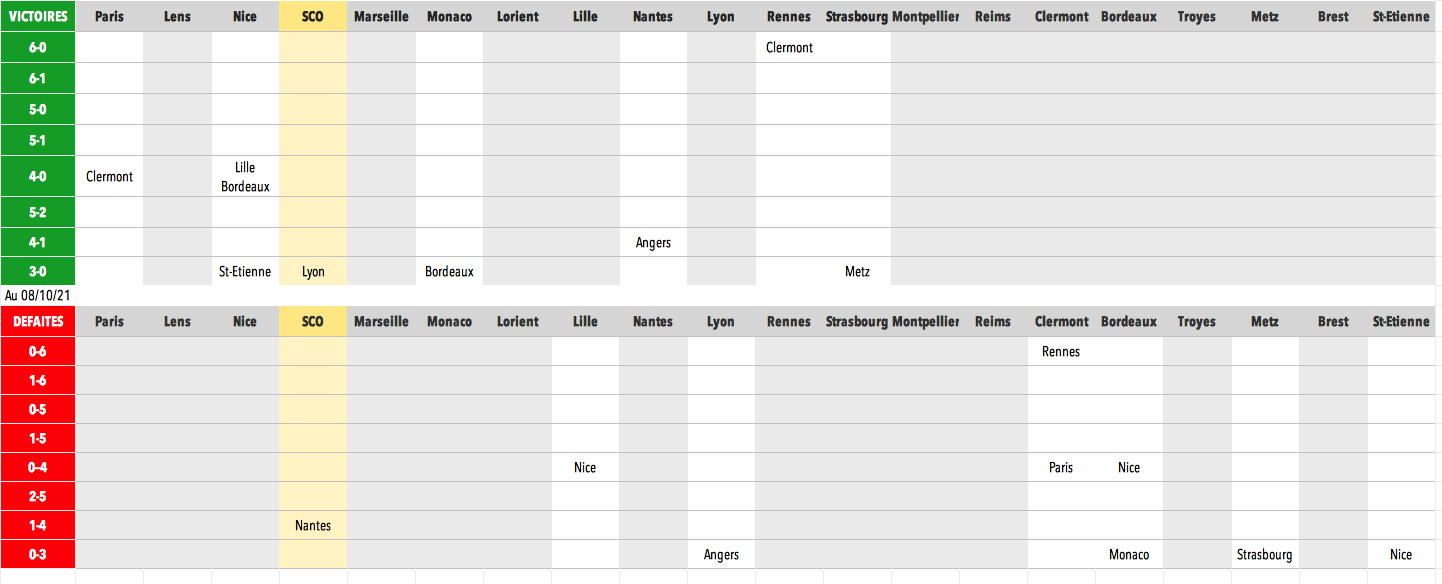Select the 0-3 defeat score label

tap(38, 554)
